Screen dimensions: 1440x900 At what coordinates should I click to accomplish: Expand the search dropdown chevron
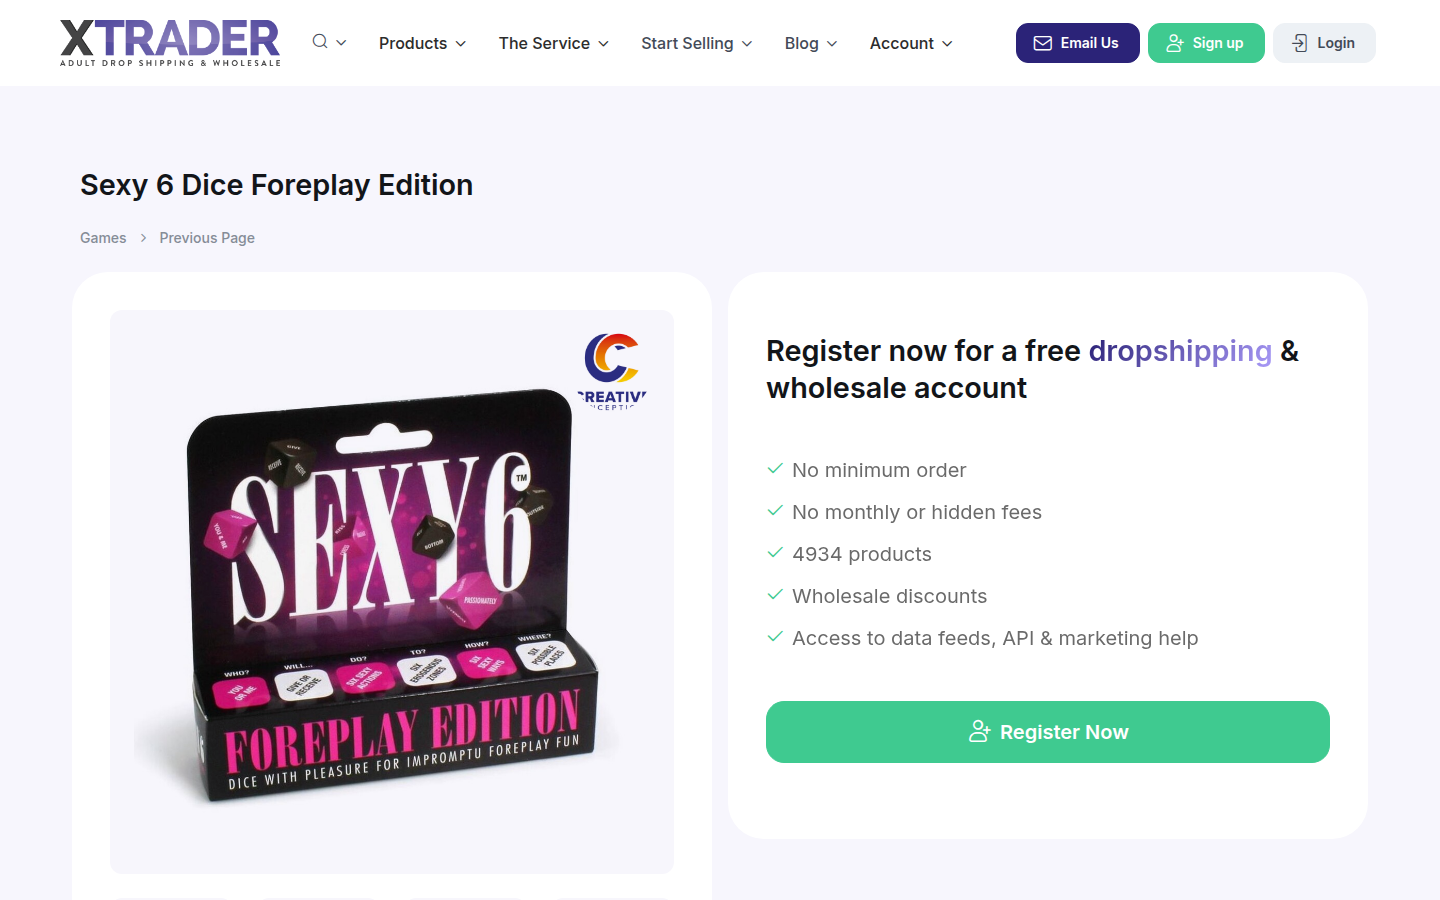pyautogui.click(x=342, y=43)
